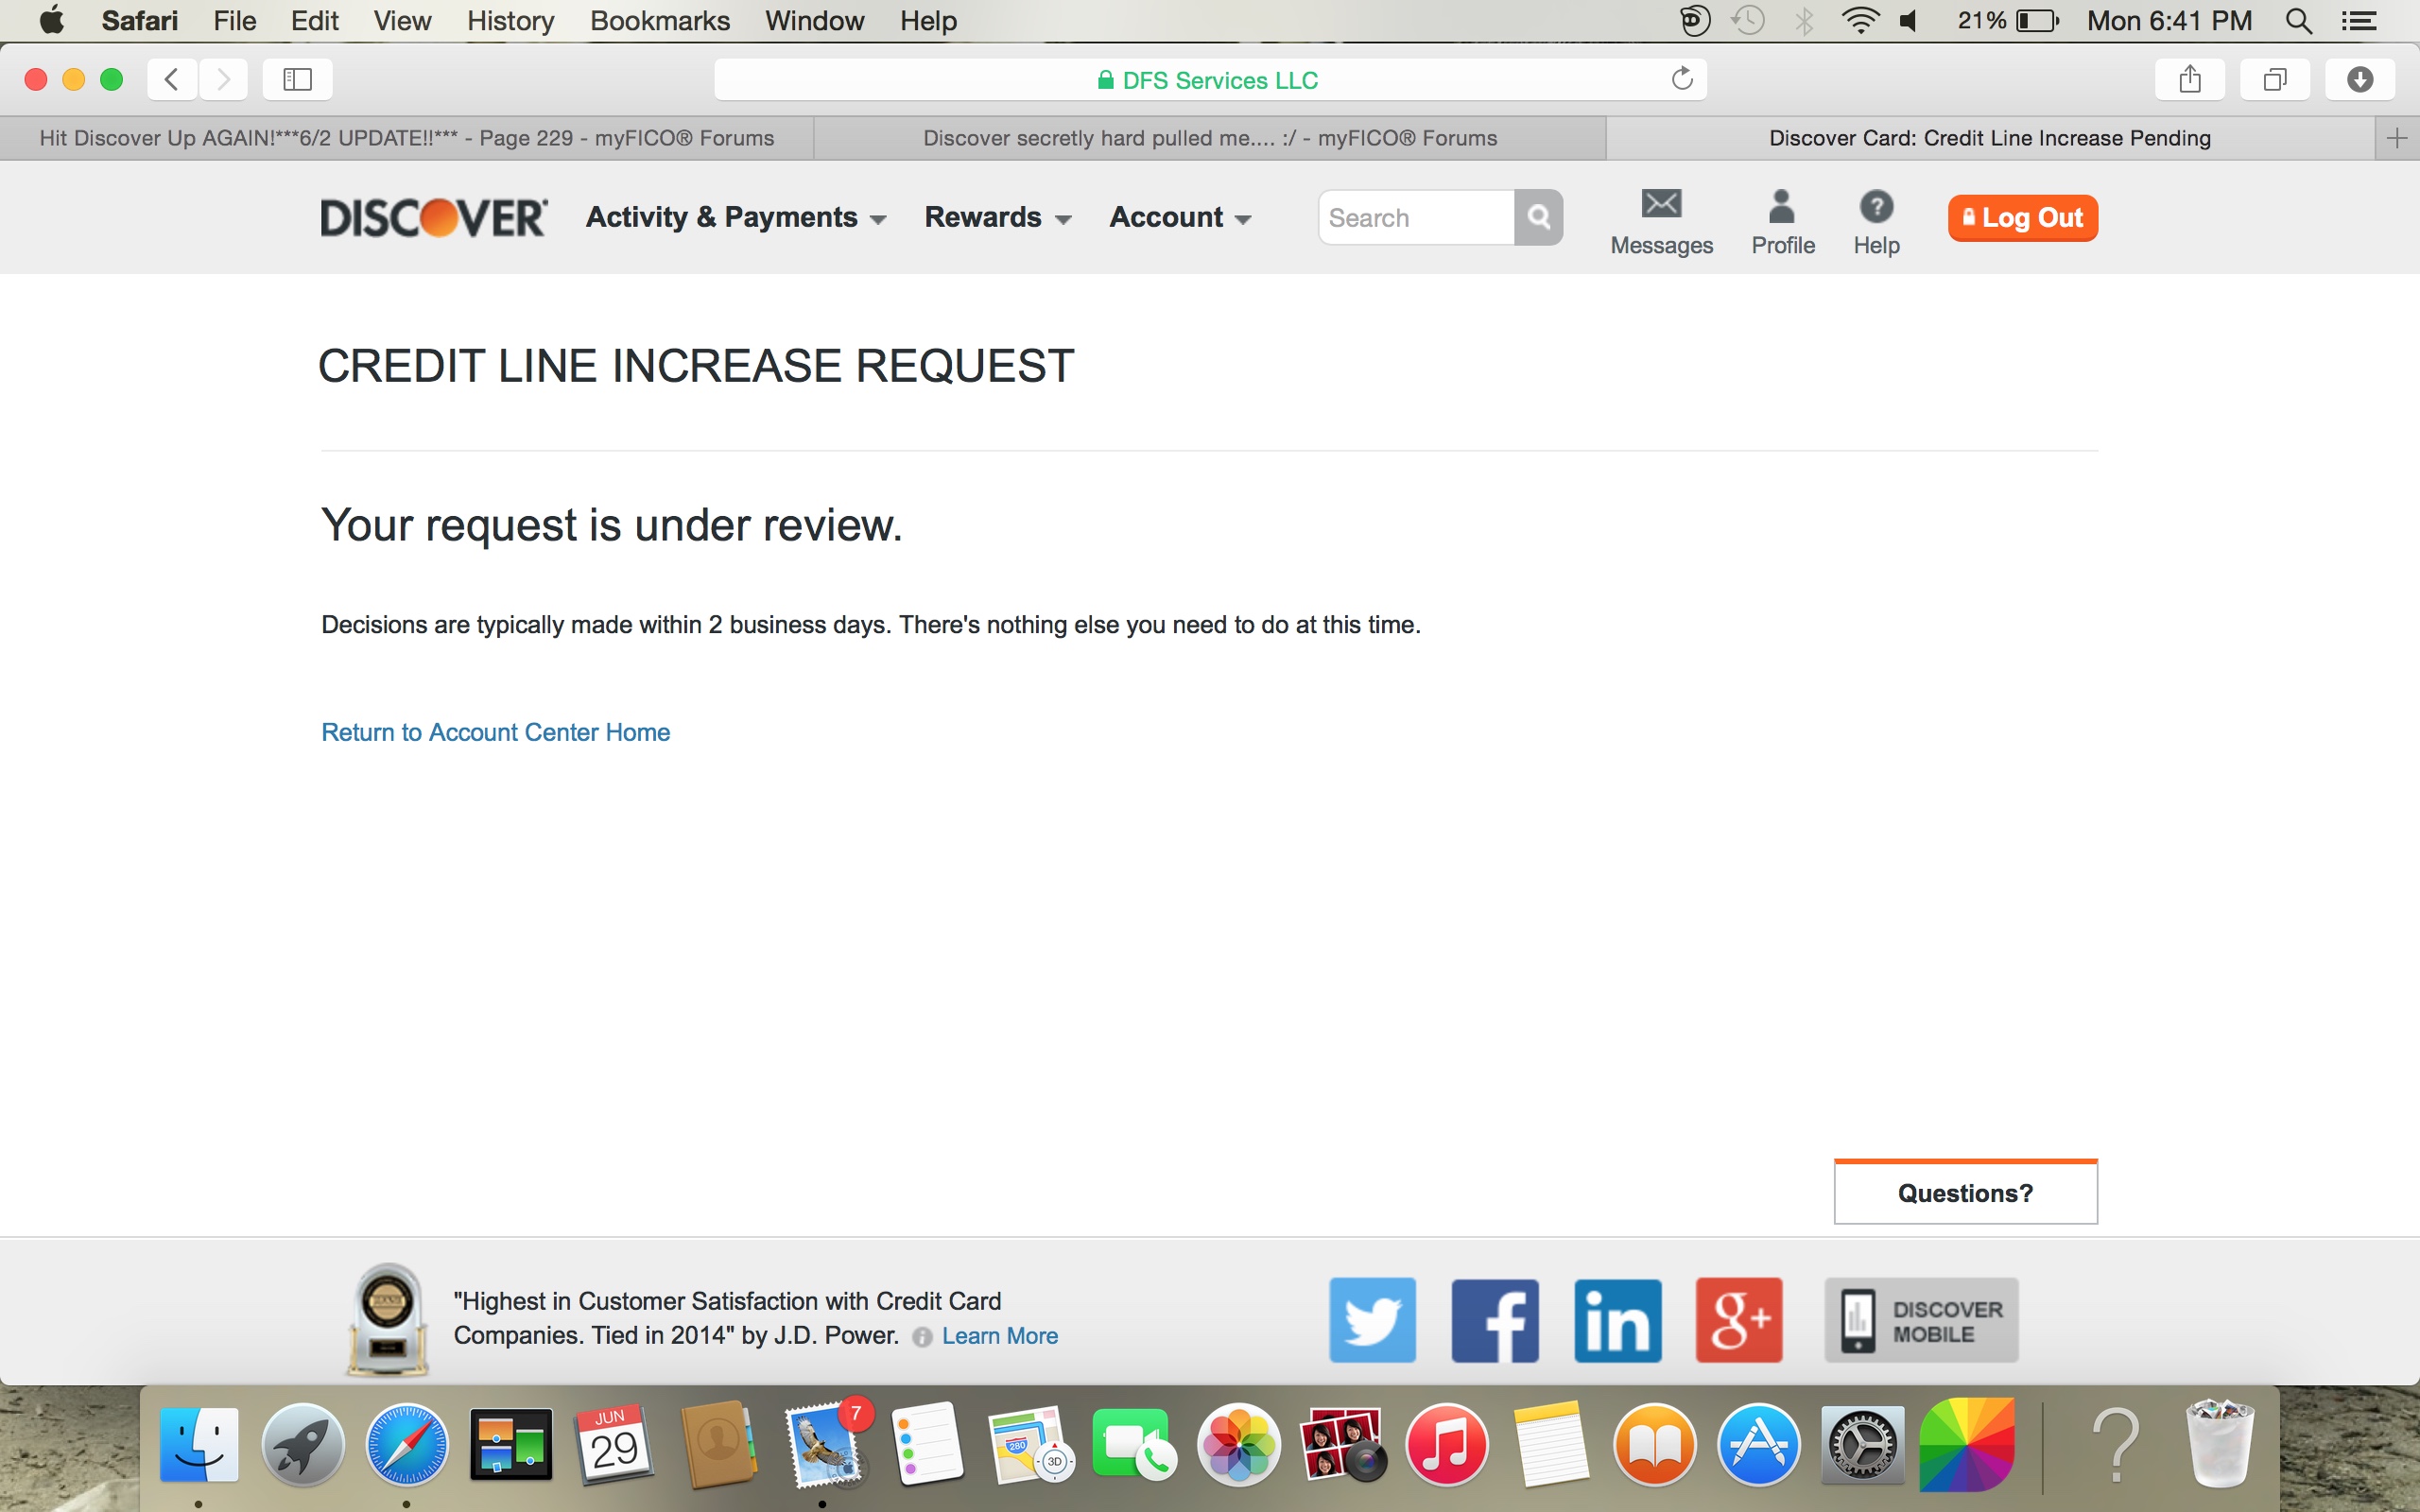Image resolution: width=2420 pixels, height=1512 pixels.
Task: Open the Profile person icon
Action: 1782,207
